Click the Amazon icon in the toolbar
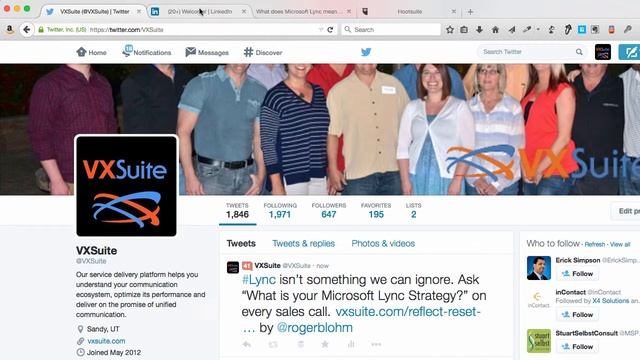 (x=9, y=29)
